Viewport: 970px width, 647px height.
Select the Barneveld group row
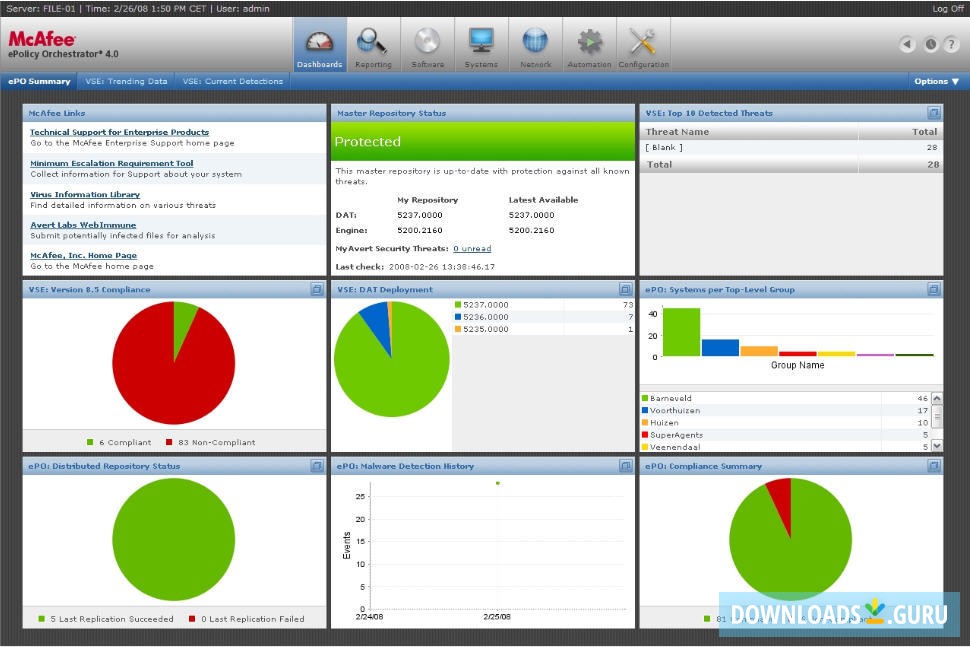click(786, 398)
